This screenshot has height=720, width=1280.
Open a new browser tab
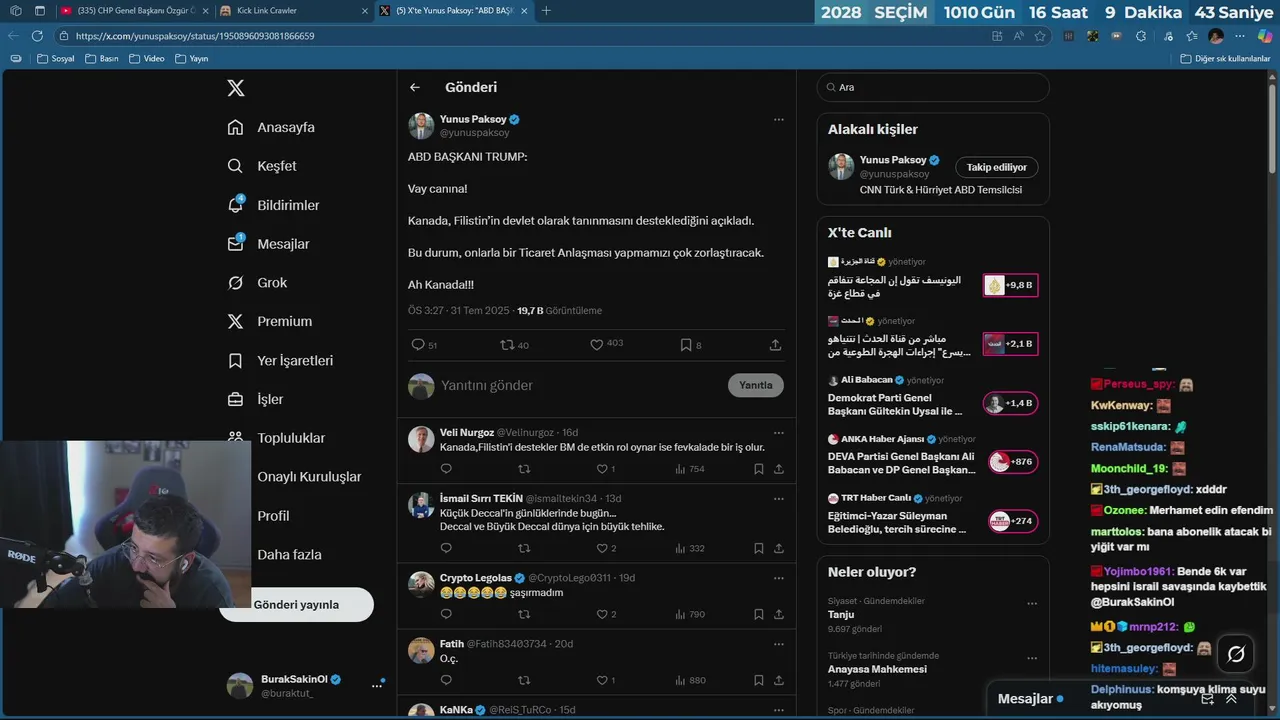(x=546, y=10)
